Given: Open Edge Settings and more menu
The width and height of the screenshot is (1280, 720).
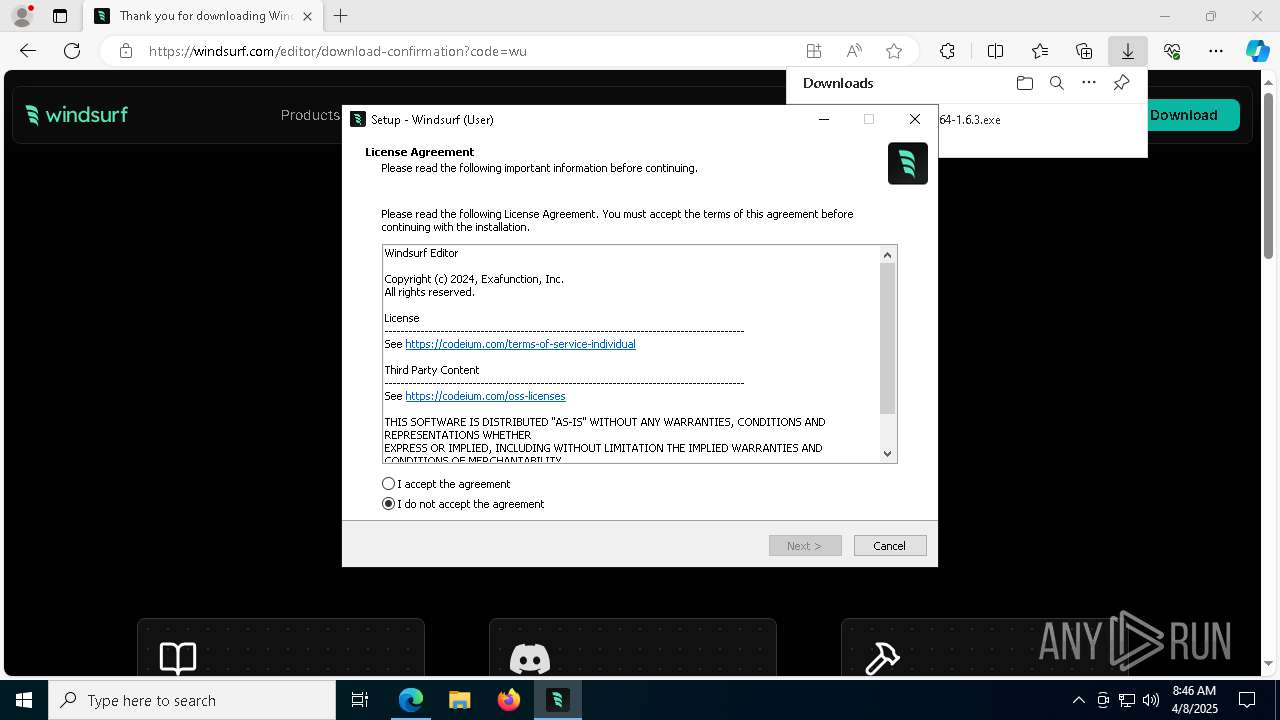Looking at the screenshot, I should point(1216,51).
